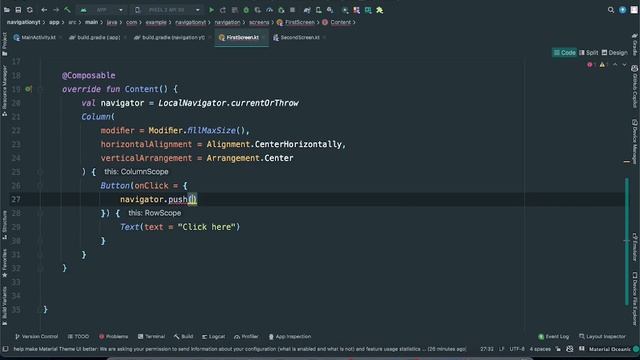Open the Logcat tool window

(x=213, y=337)
